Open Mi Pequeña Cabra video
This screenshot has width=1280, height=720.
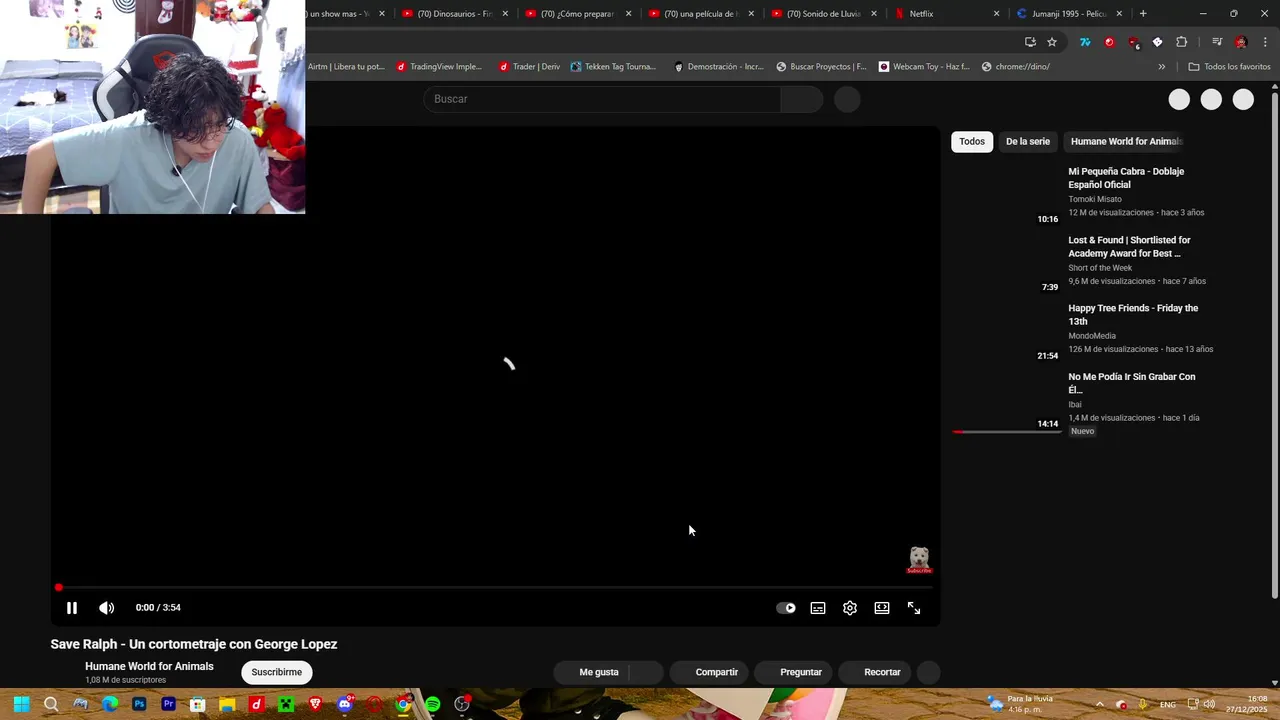coord(1126,178)
